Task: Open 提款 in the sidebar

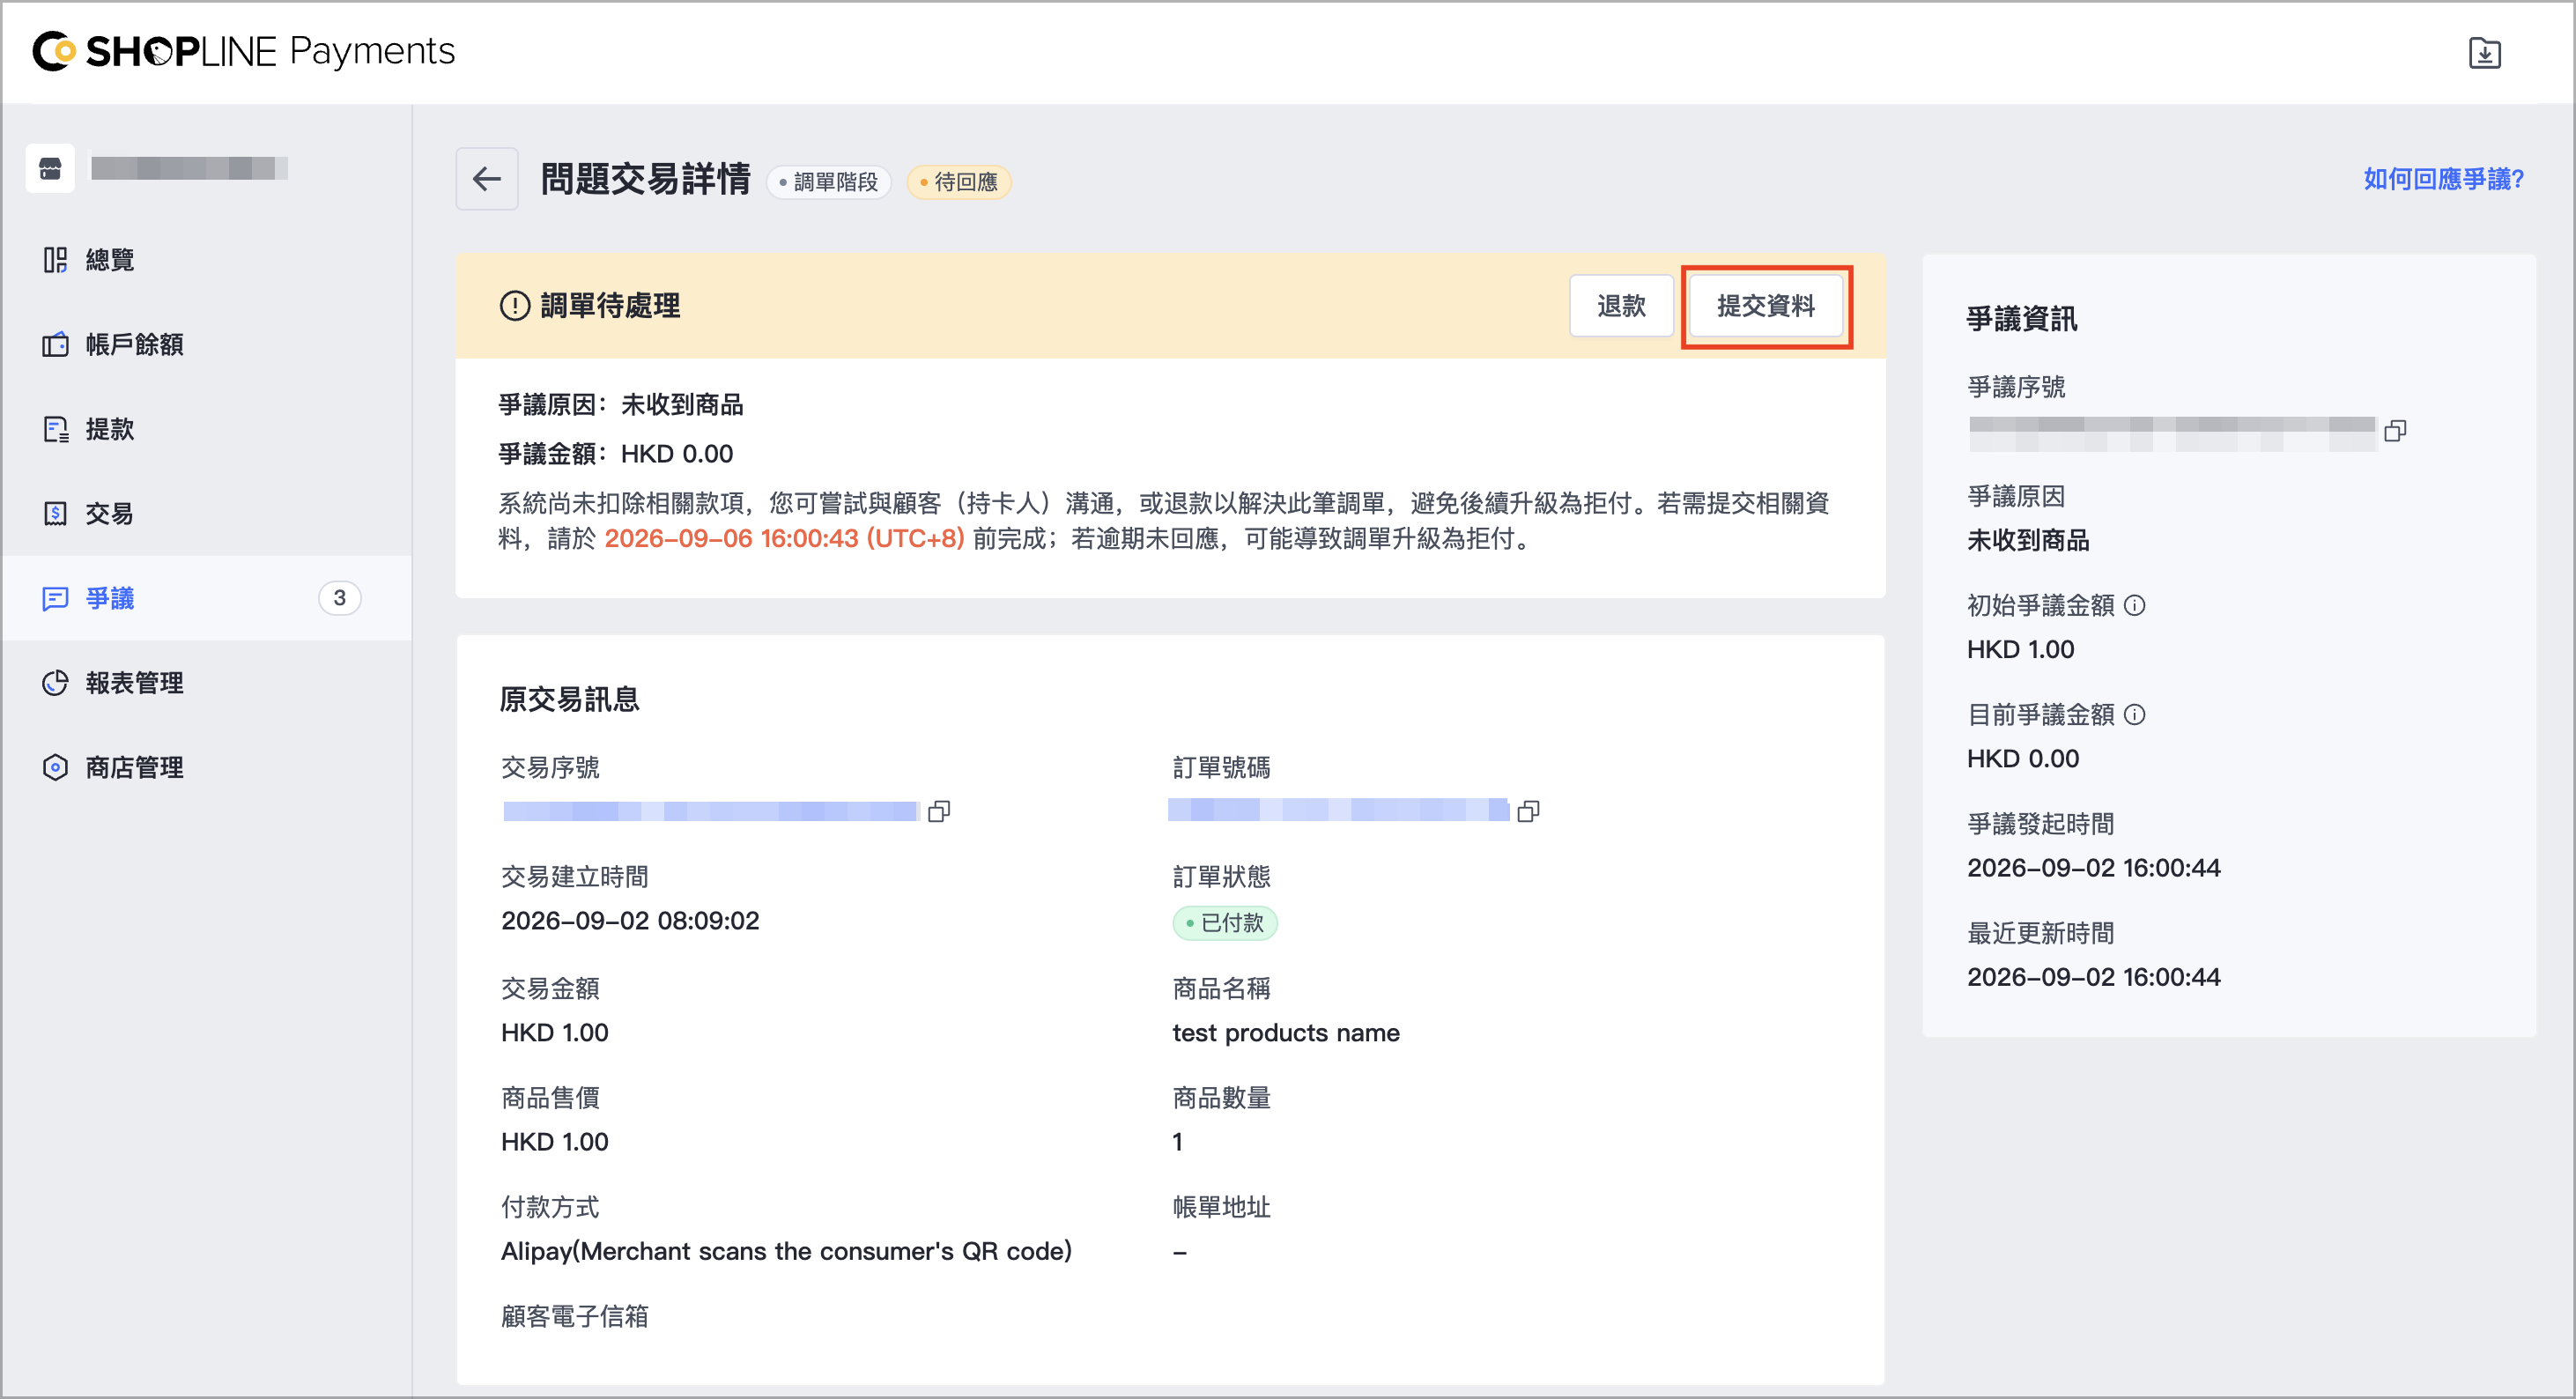Action: tap(206, 429)
